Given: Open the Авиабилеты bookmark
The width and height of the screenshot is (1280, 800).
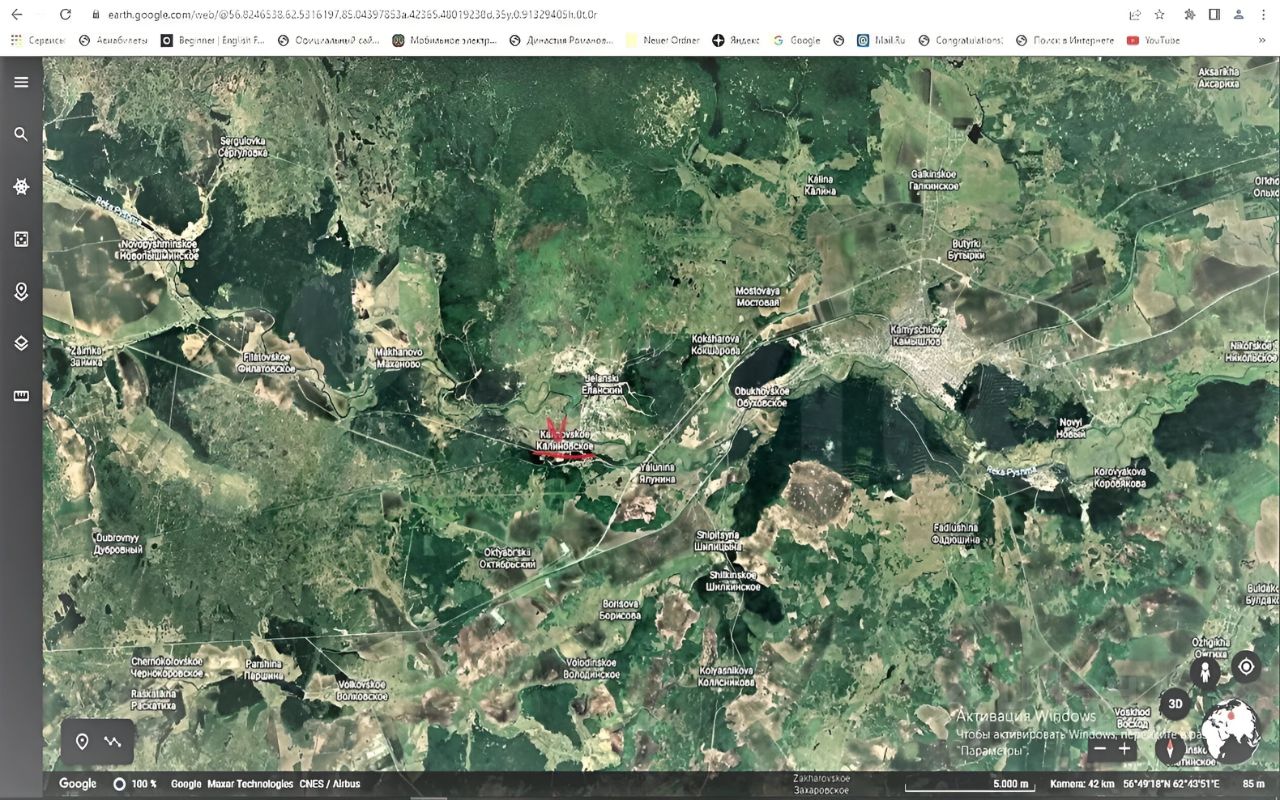Looking at the screenshot, I should [x=113, y=41].
